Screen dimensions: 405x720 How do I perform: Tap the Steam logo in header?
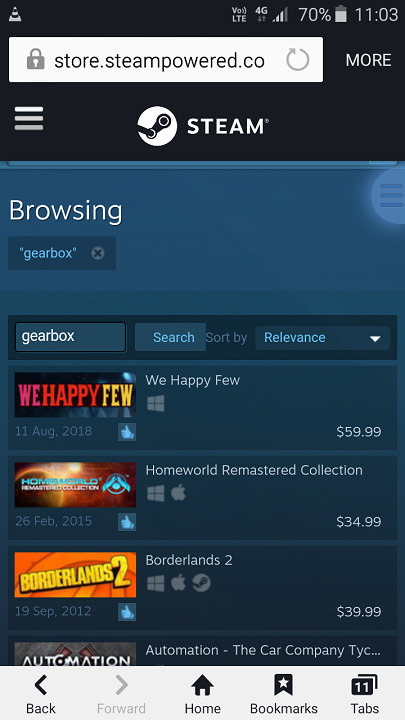[202, 126]
